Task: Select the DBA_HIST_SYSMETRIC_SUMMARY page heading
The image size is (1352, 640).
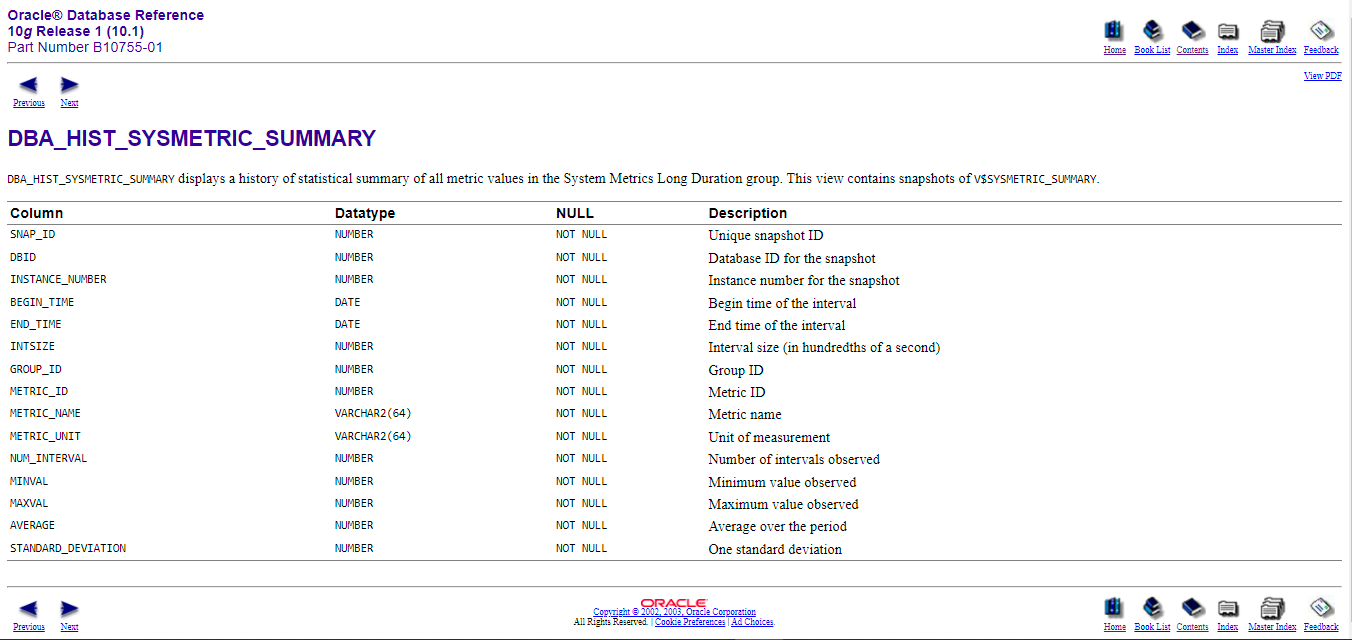Action: (192, 139)
